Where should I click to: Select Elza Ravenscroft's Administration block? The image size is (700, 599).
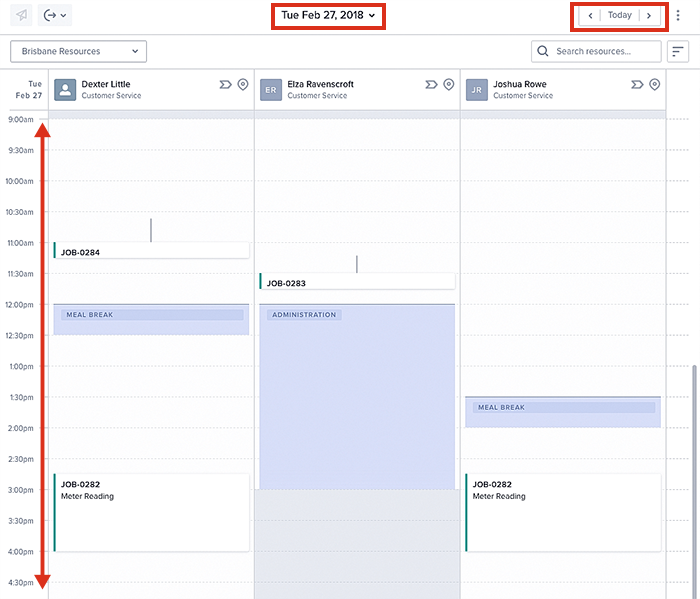[357, 397]
